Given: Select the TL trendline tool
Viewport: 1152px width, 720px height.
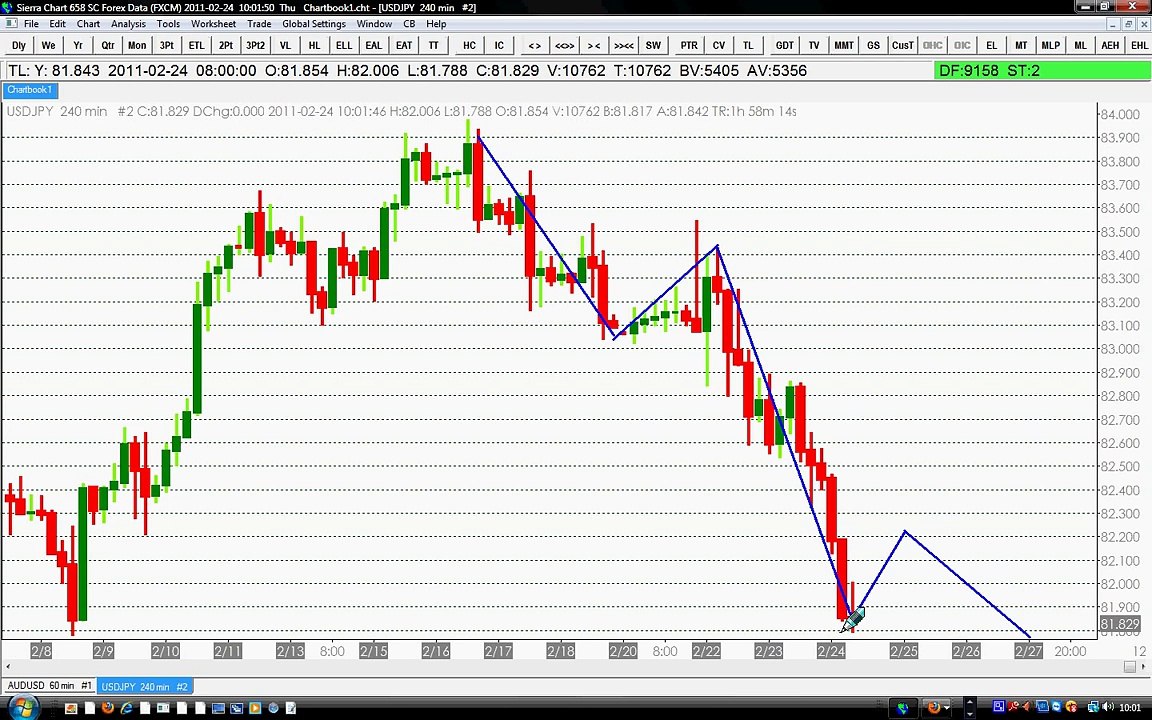Looking at the screenshot, I should (x=748, y=46).
